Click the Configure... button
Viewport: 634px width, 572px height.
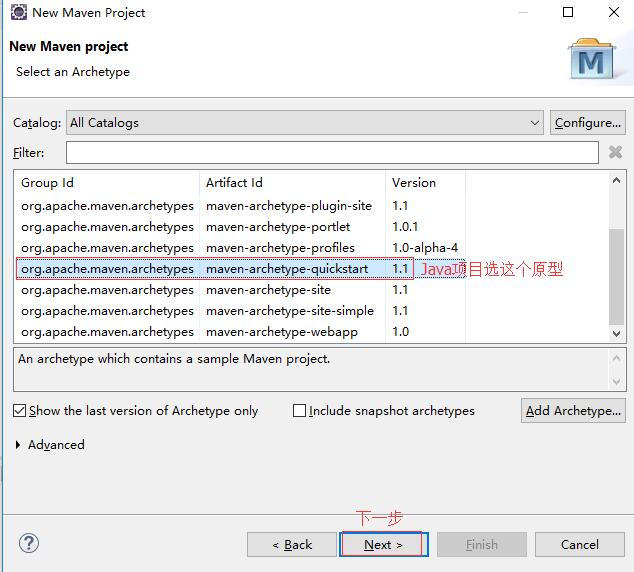click(x=588, y=122)
